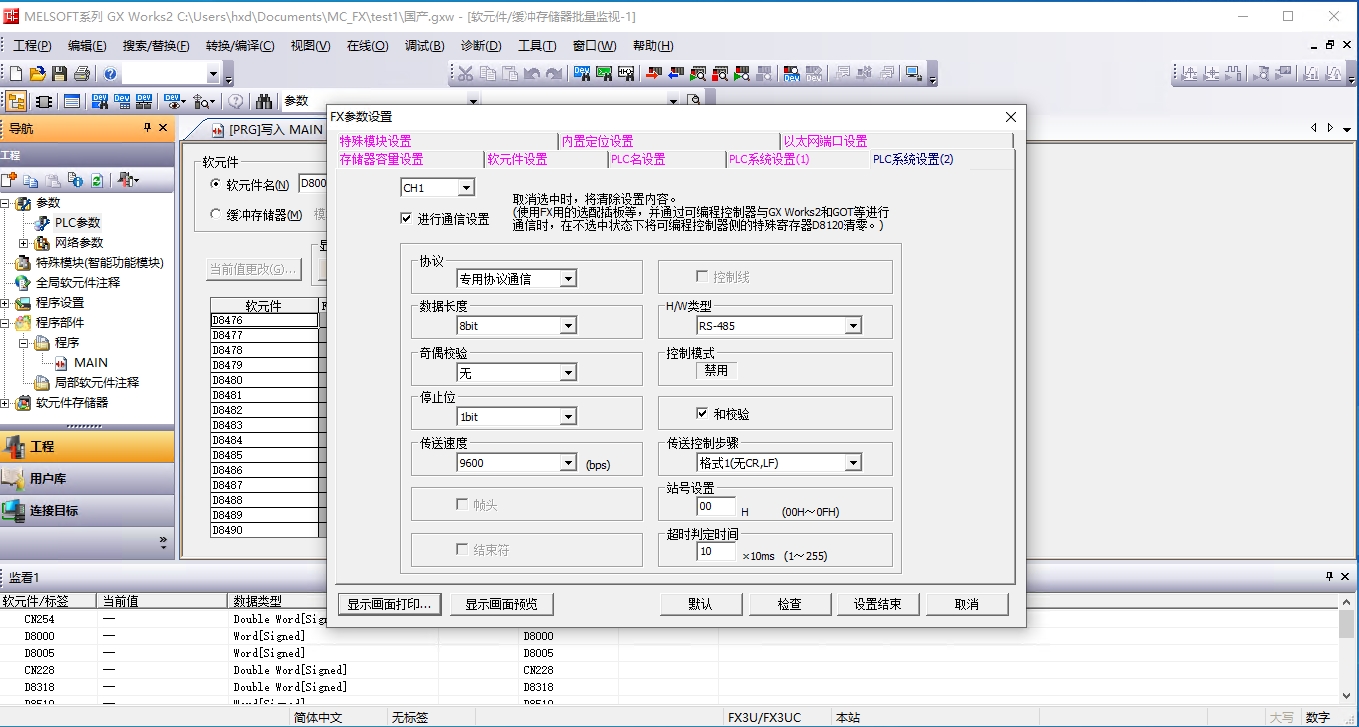The height and width of the screenshot is (727, 1359).
Task: Click the new data icon in the navigation toolbar
Action: tap(9, 180)
